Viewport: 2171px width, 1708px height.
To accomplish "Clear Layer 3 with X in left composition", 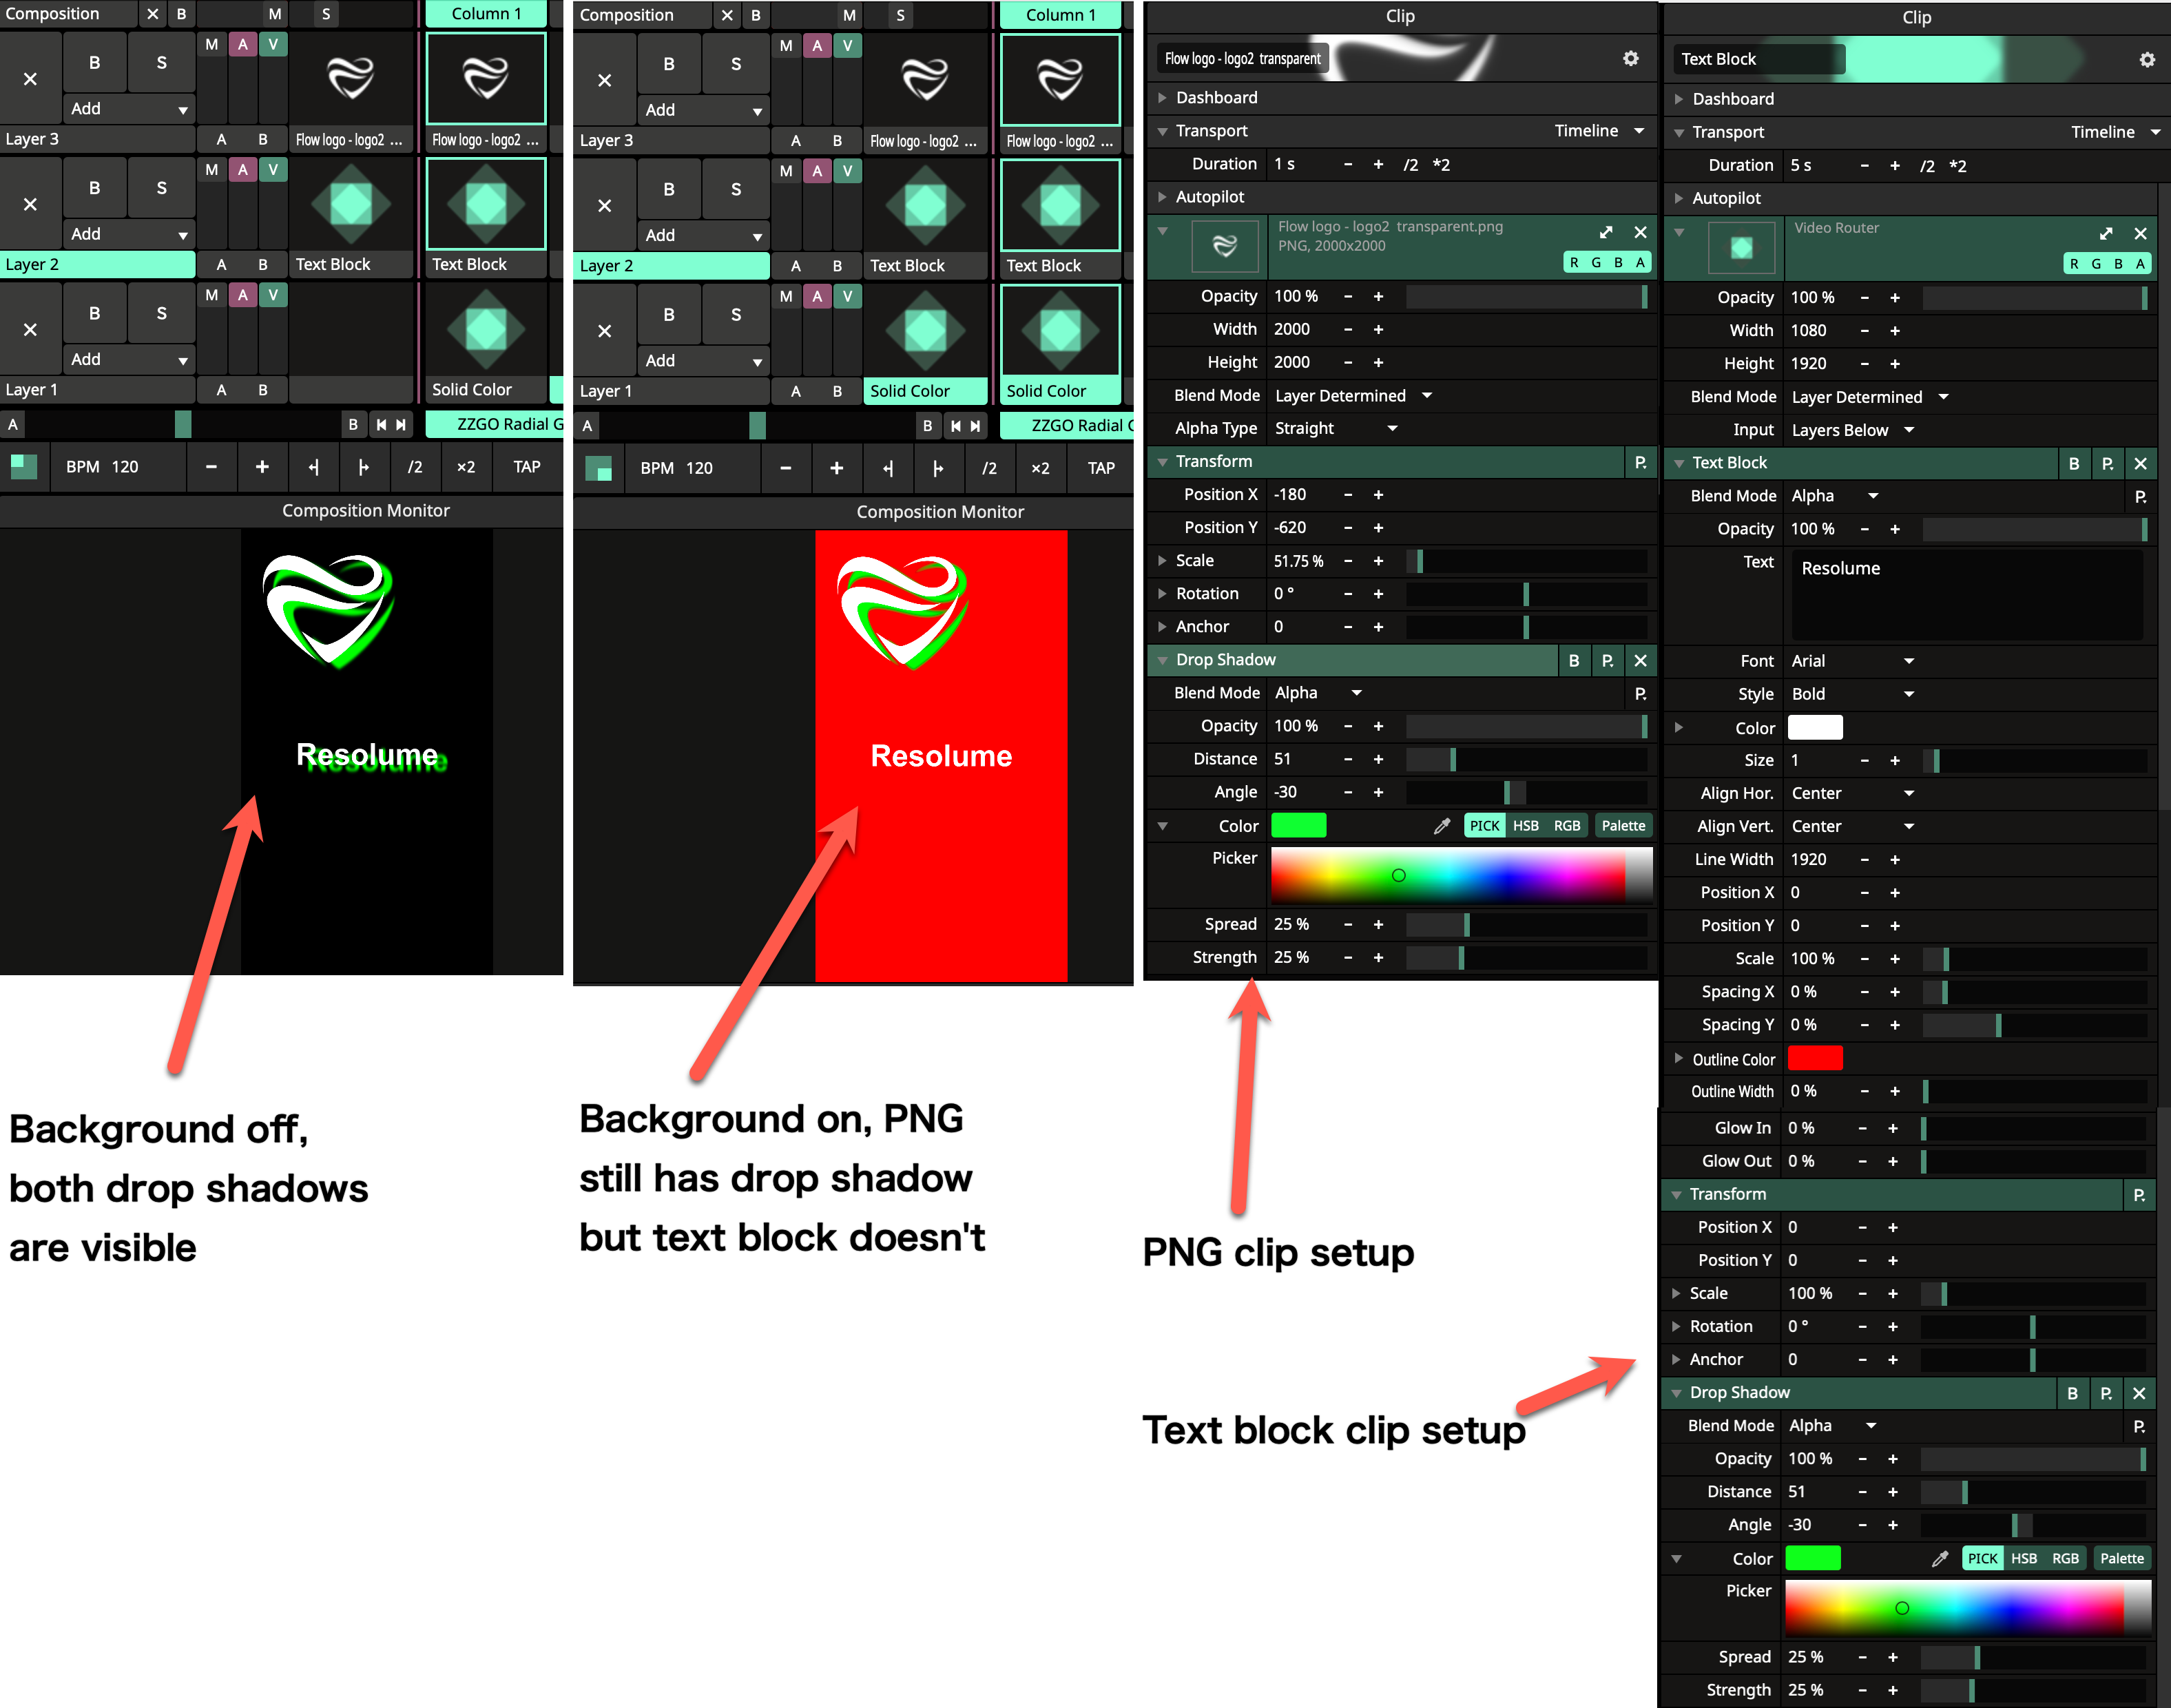I will pyautogui.click(x=30, y=78).
